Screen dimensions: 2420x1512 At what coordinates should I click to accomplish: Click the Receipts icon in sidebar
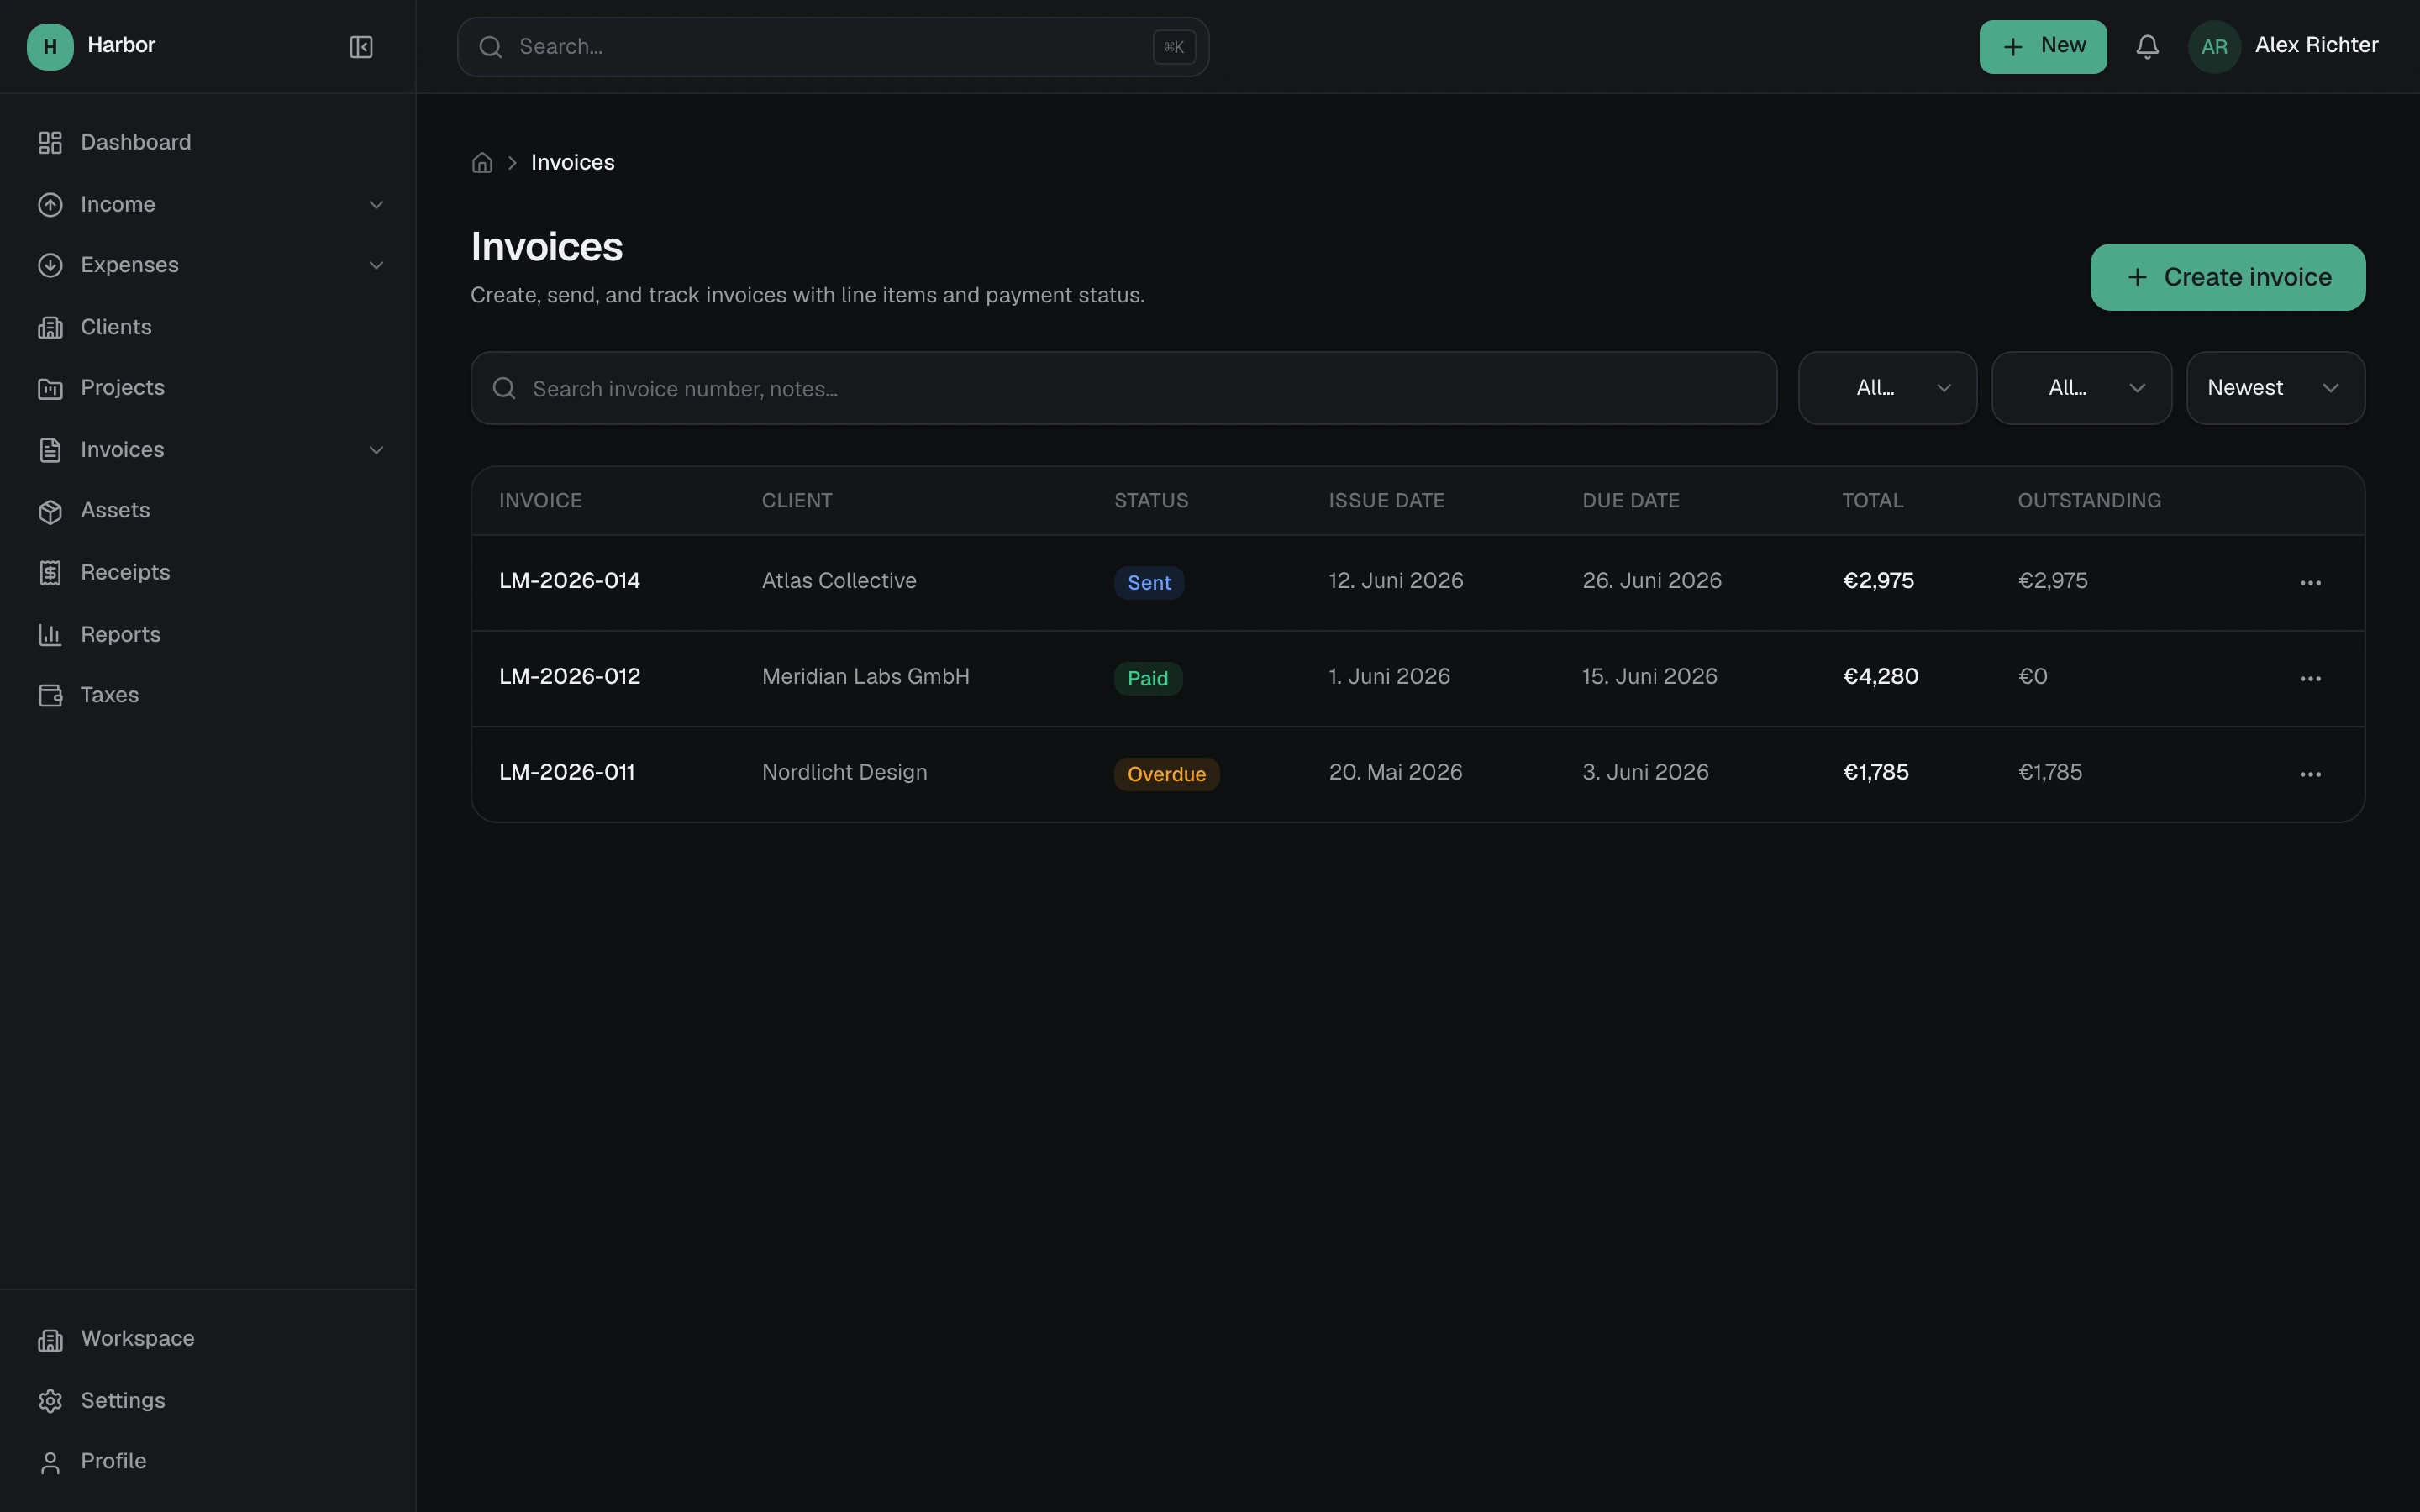(50, 573)
